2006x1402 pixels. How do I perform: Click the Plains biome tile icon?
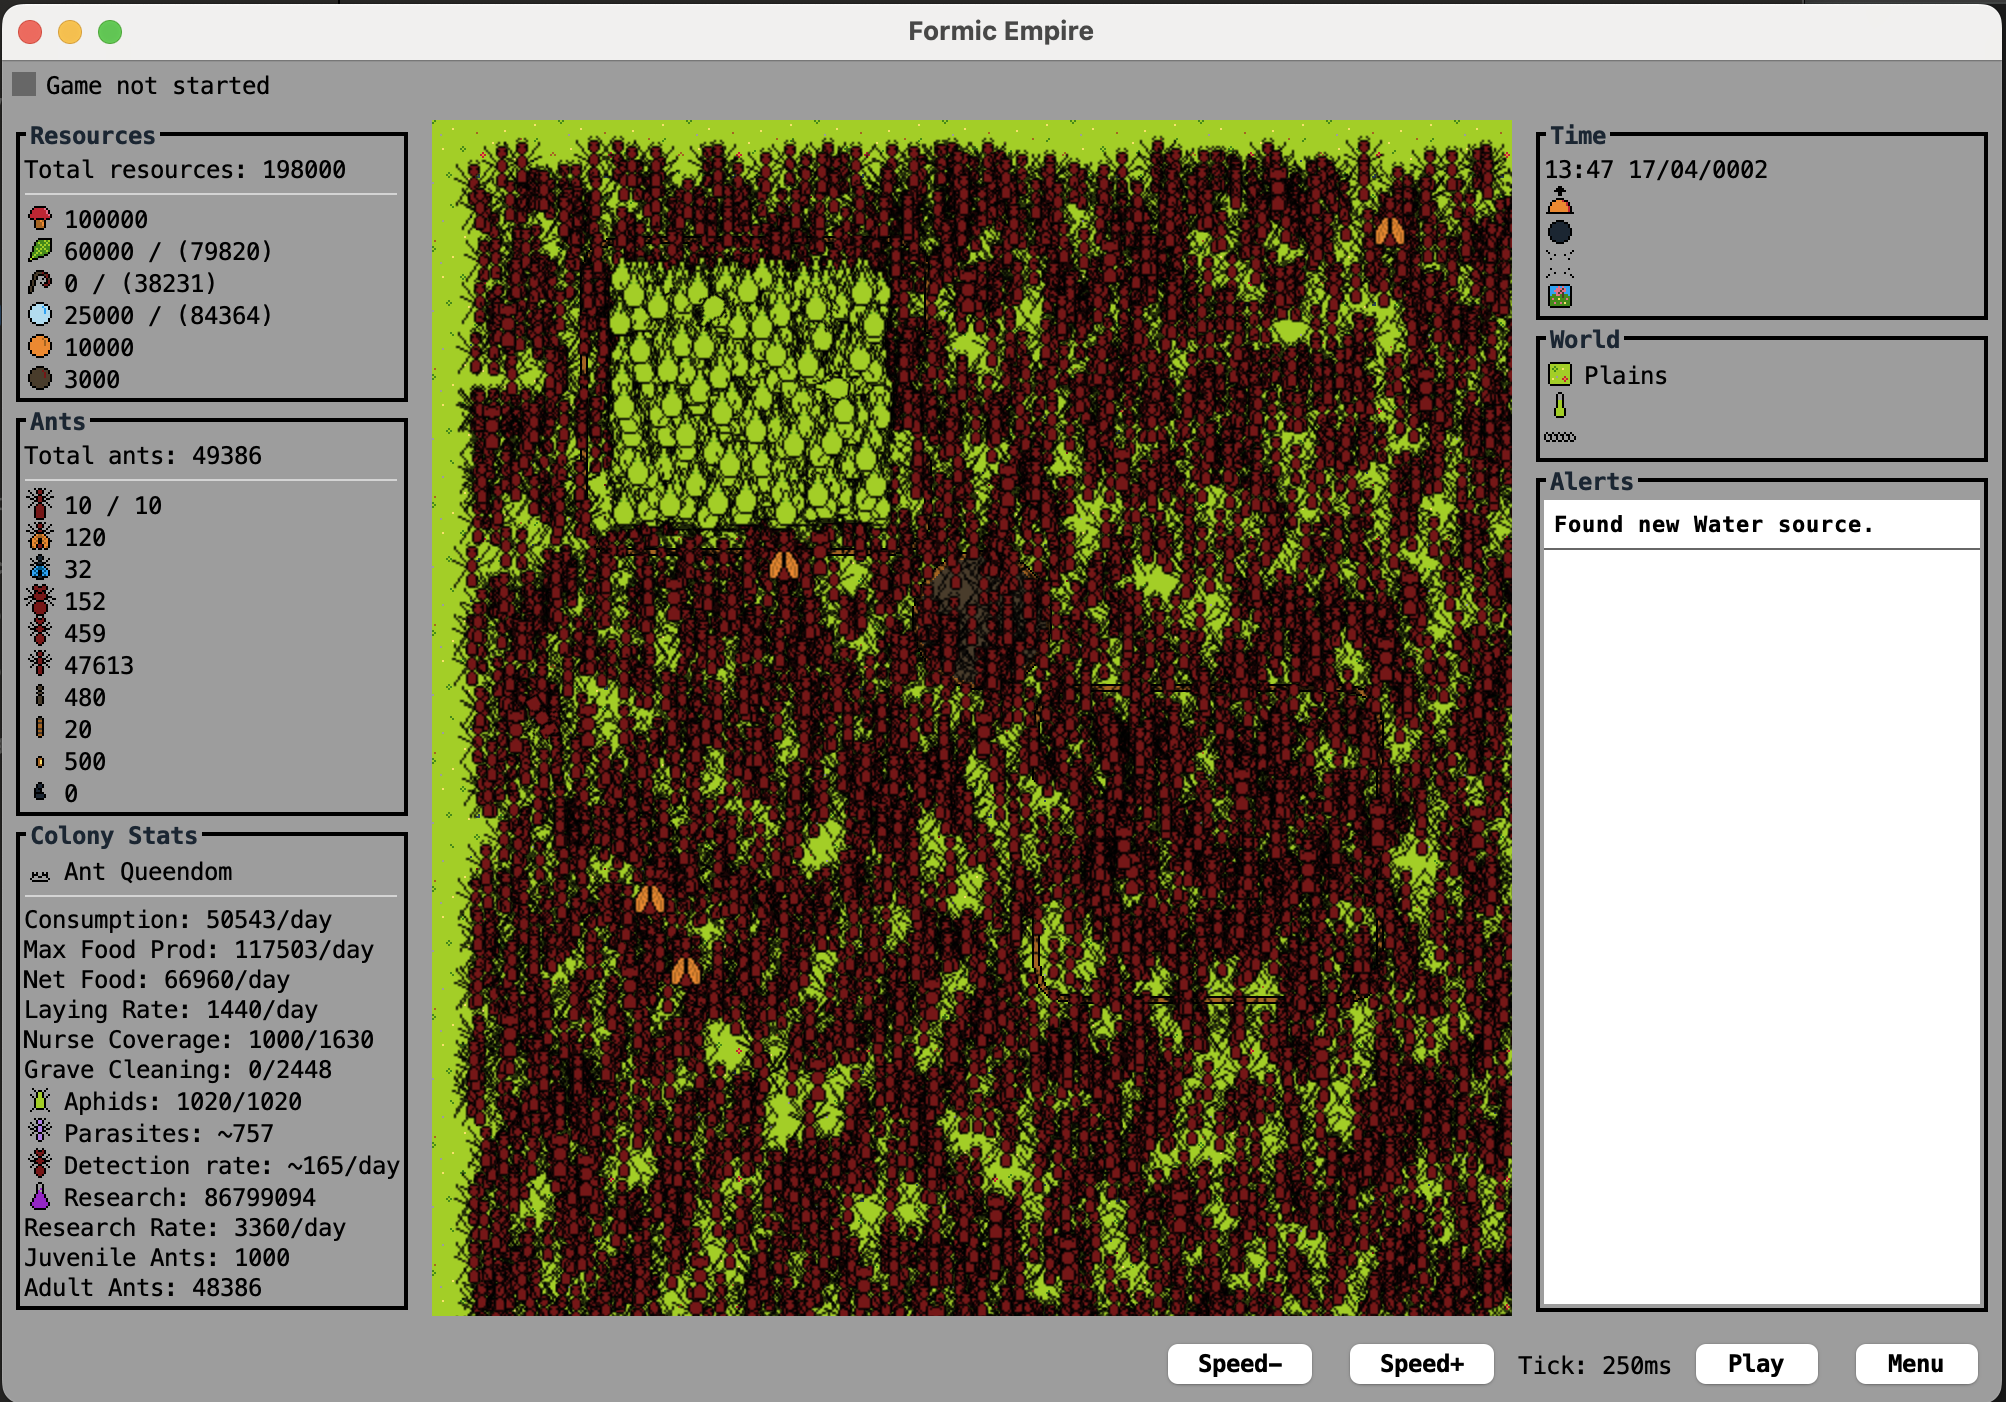[1559, 375]
